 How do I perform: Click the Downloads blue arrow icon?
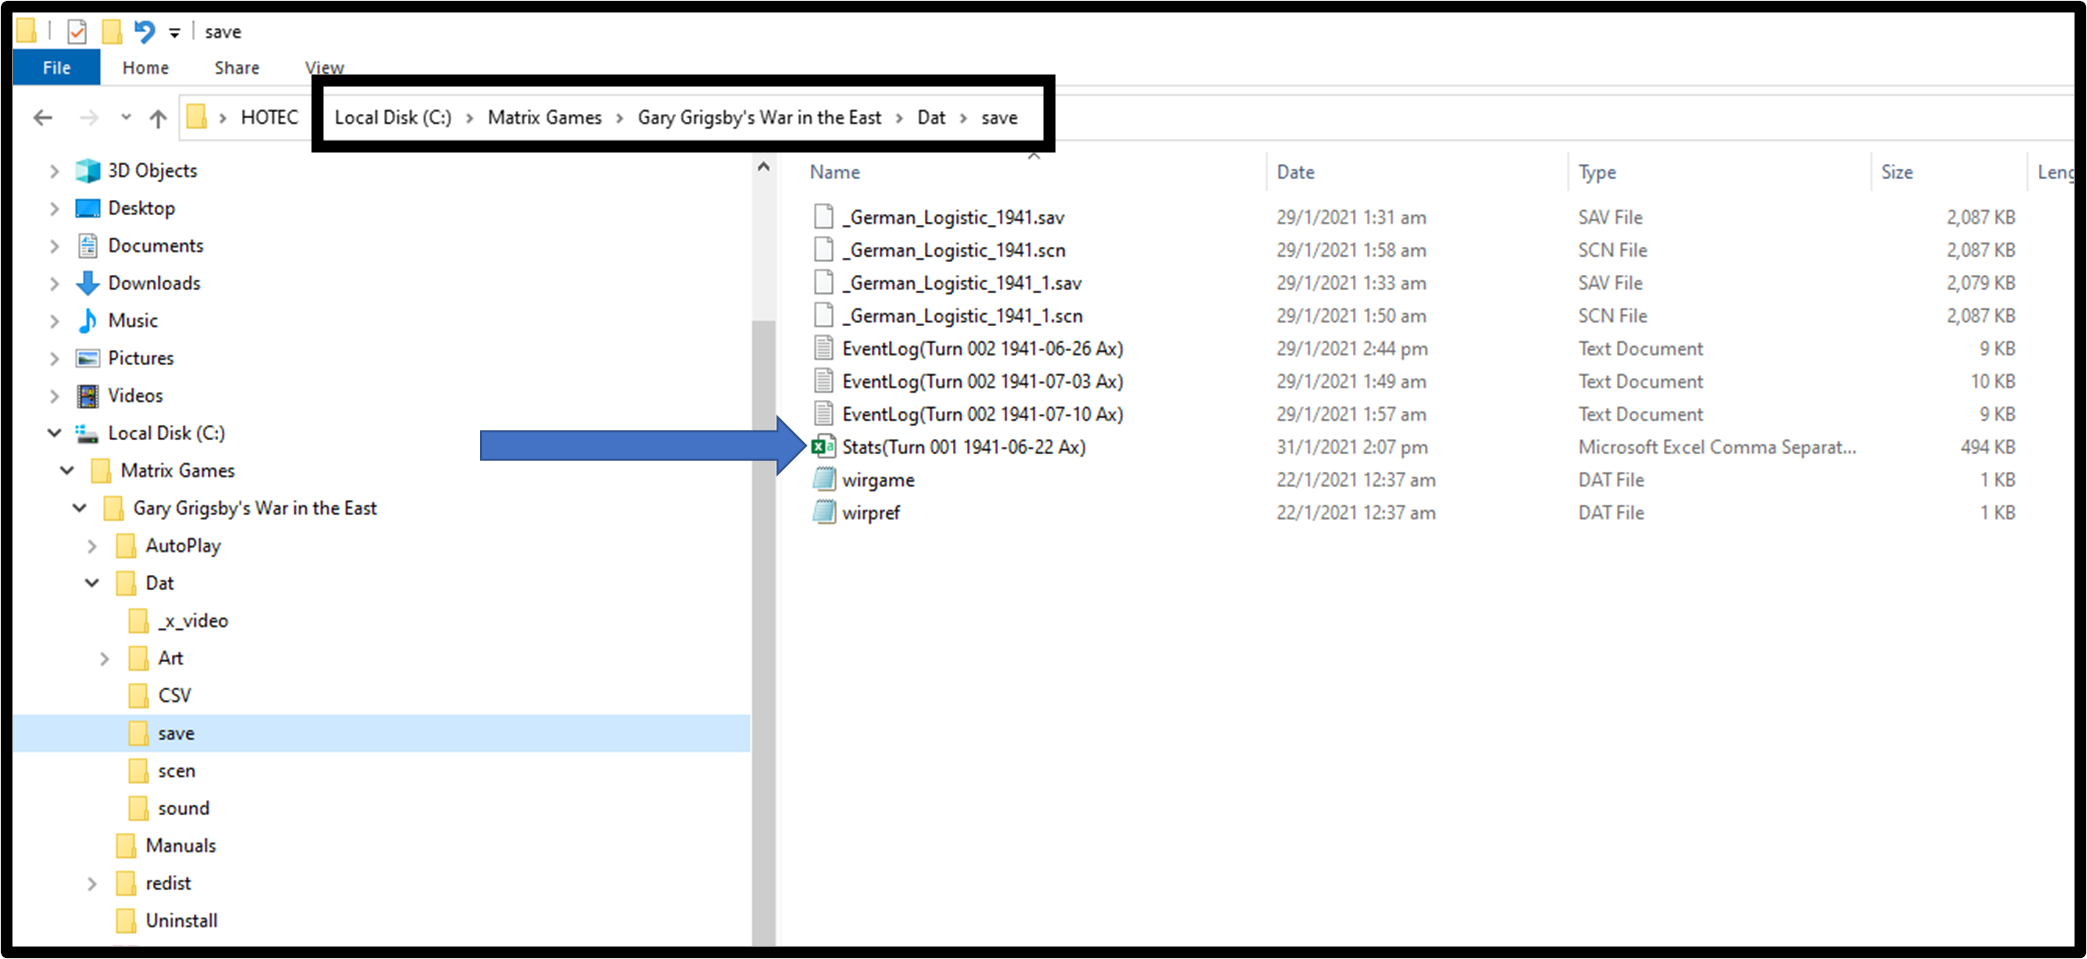88,283
